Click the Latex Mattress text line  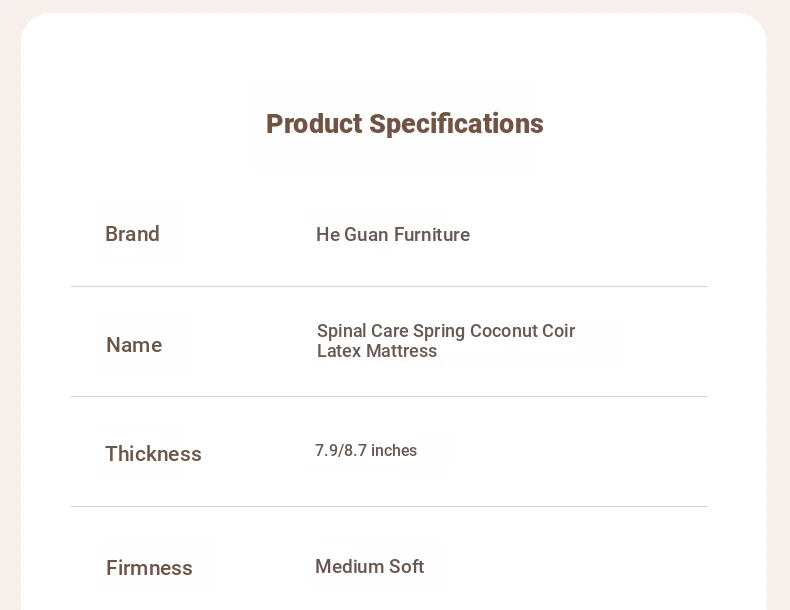(x=377, y=351)
